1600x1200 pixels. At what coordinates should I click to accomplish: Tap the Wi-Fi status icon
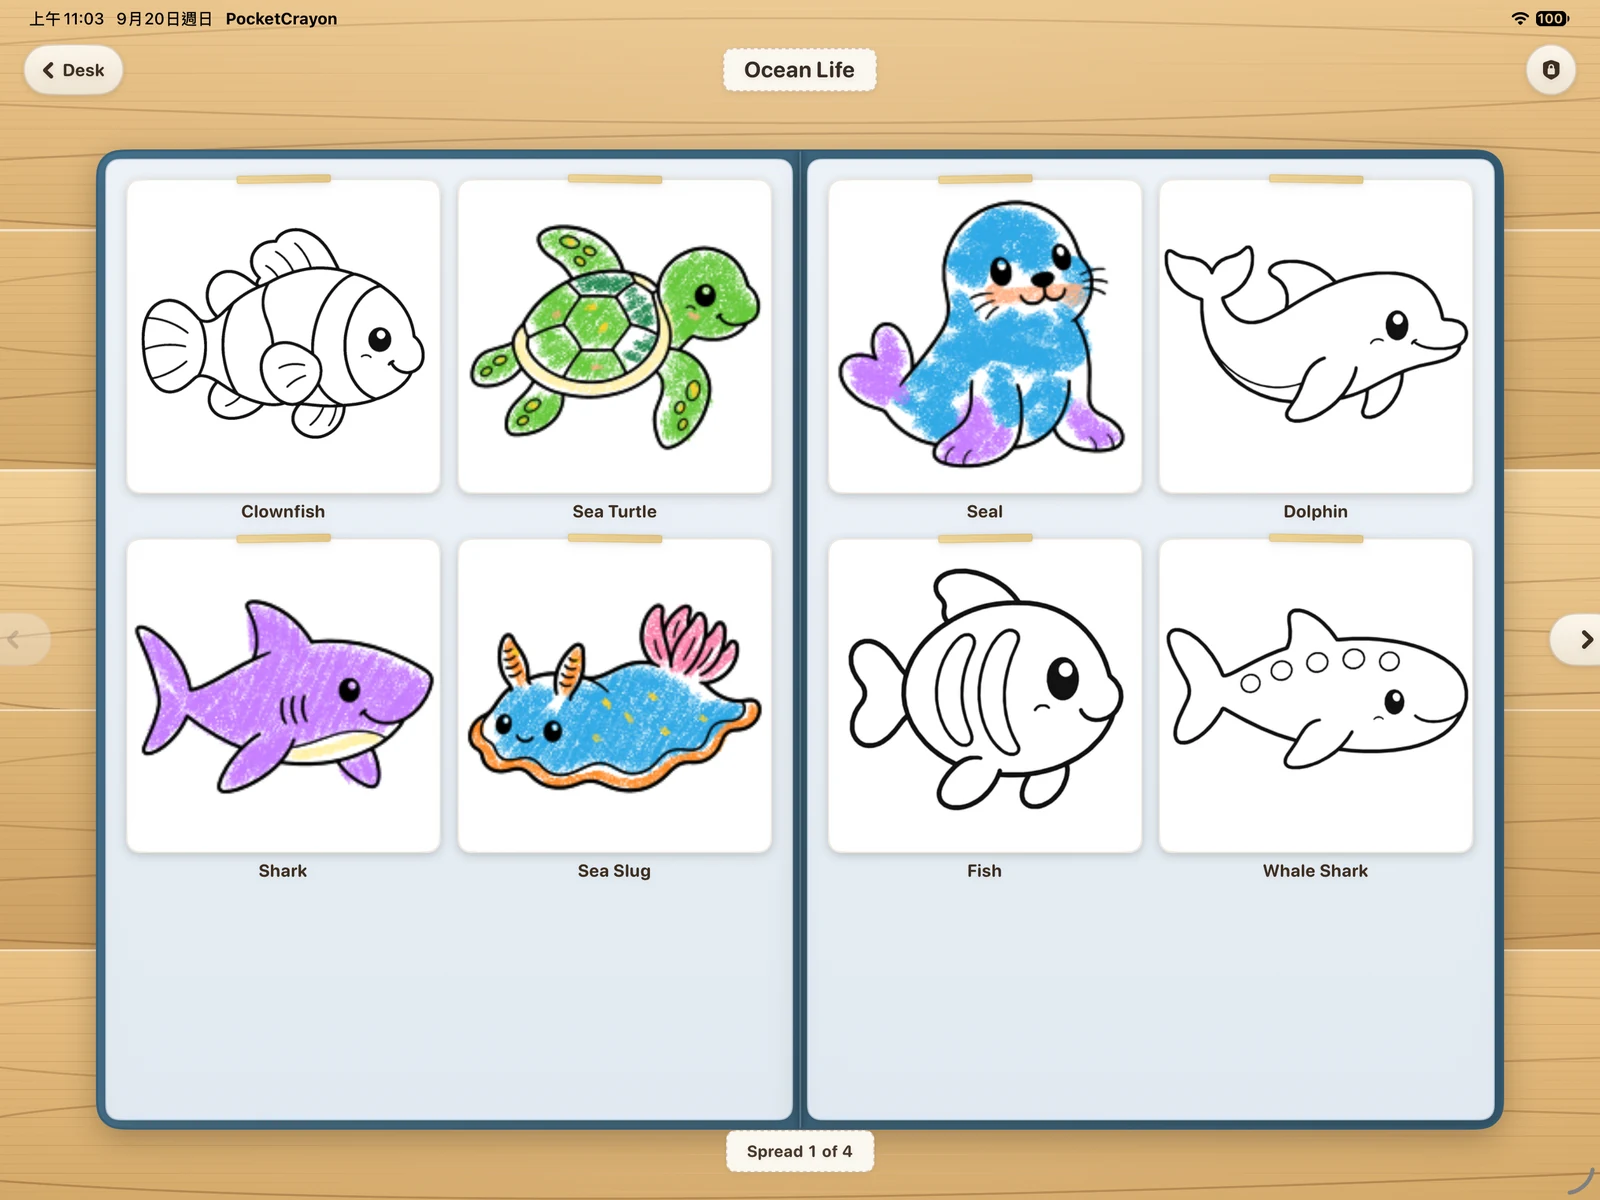coord(1520,18)
